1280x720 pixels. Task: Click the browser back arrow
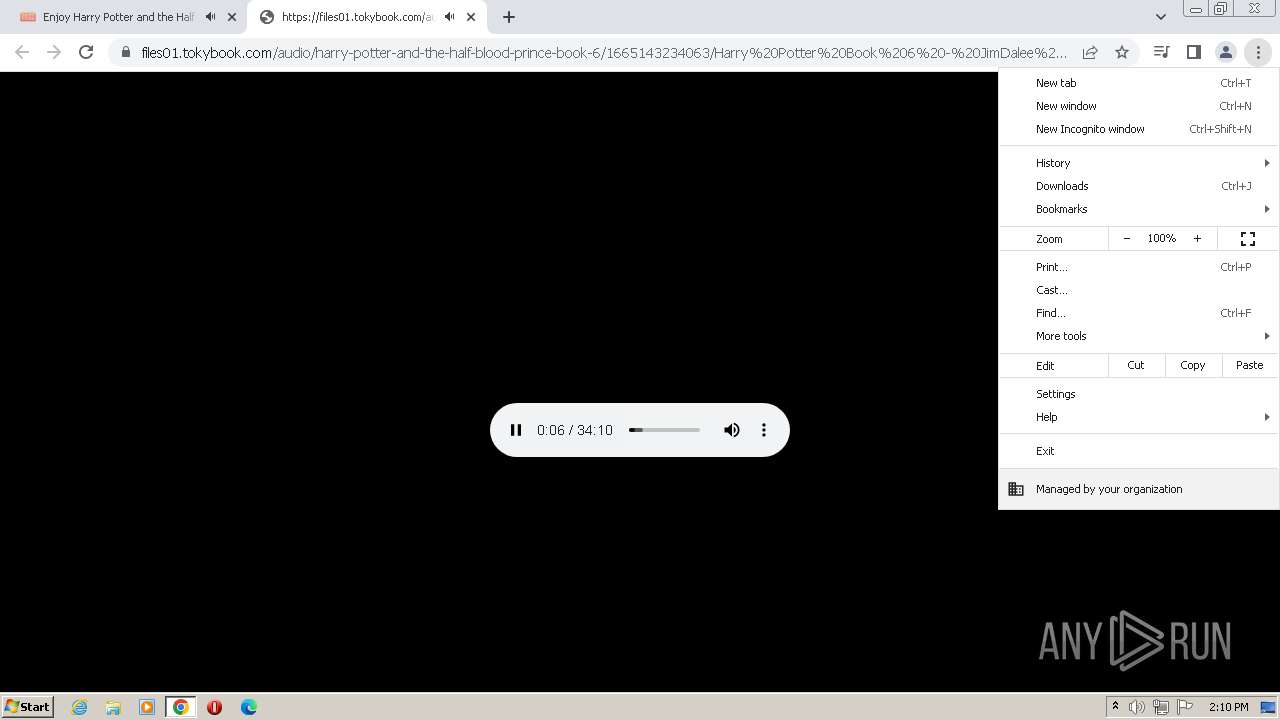pyautogui.click(x=22, y=52)
